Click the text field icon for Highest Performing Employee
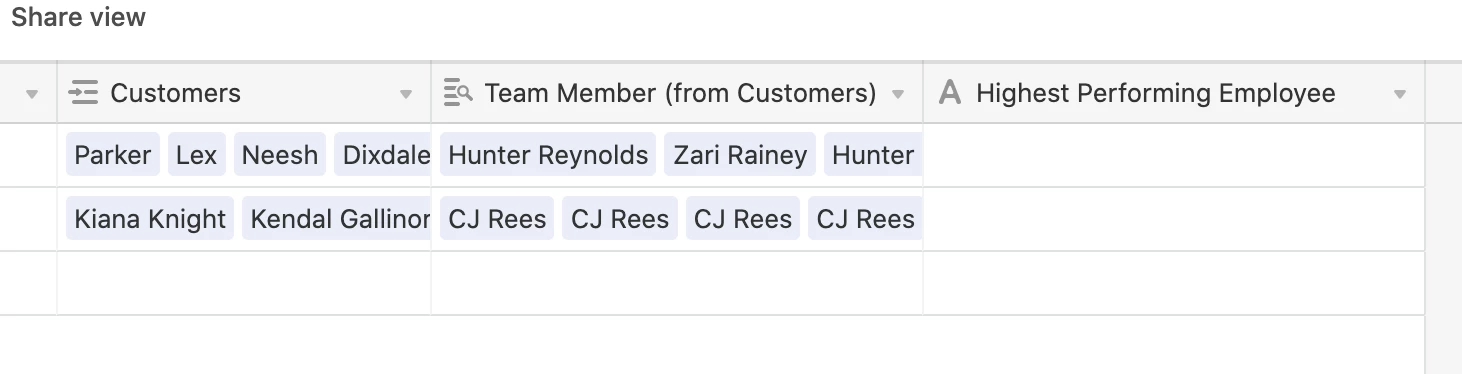1462x374 pixels. 950,93
